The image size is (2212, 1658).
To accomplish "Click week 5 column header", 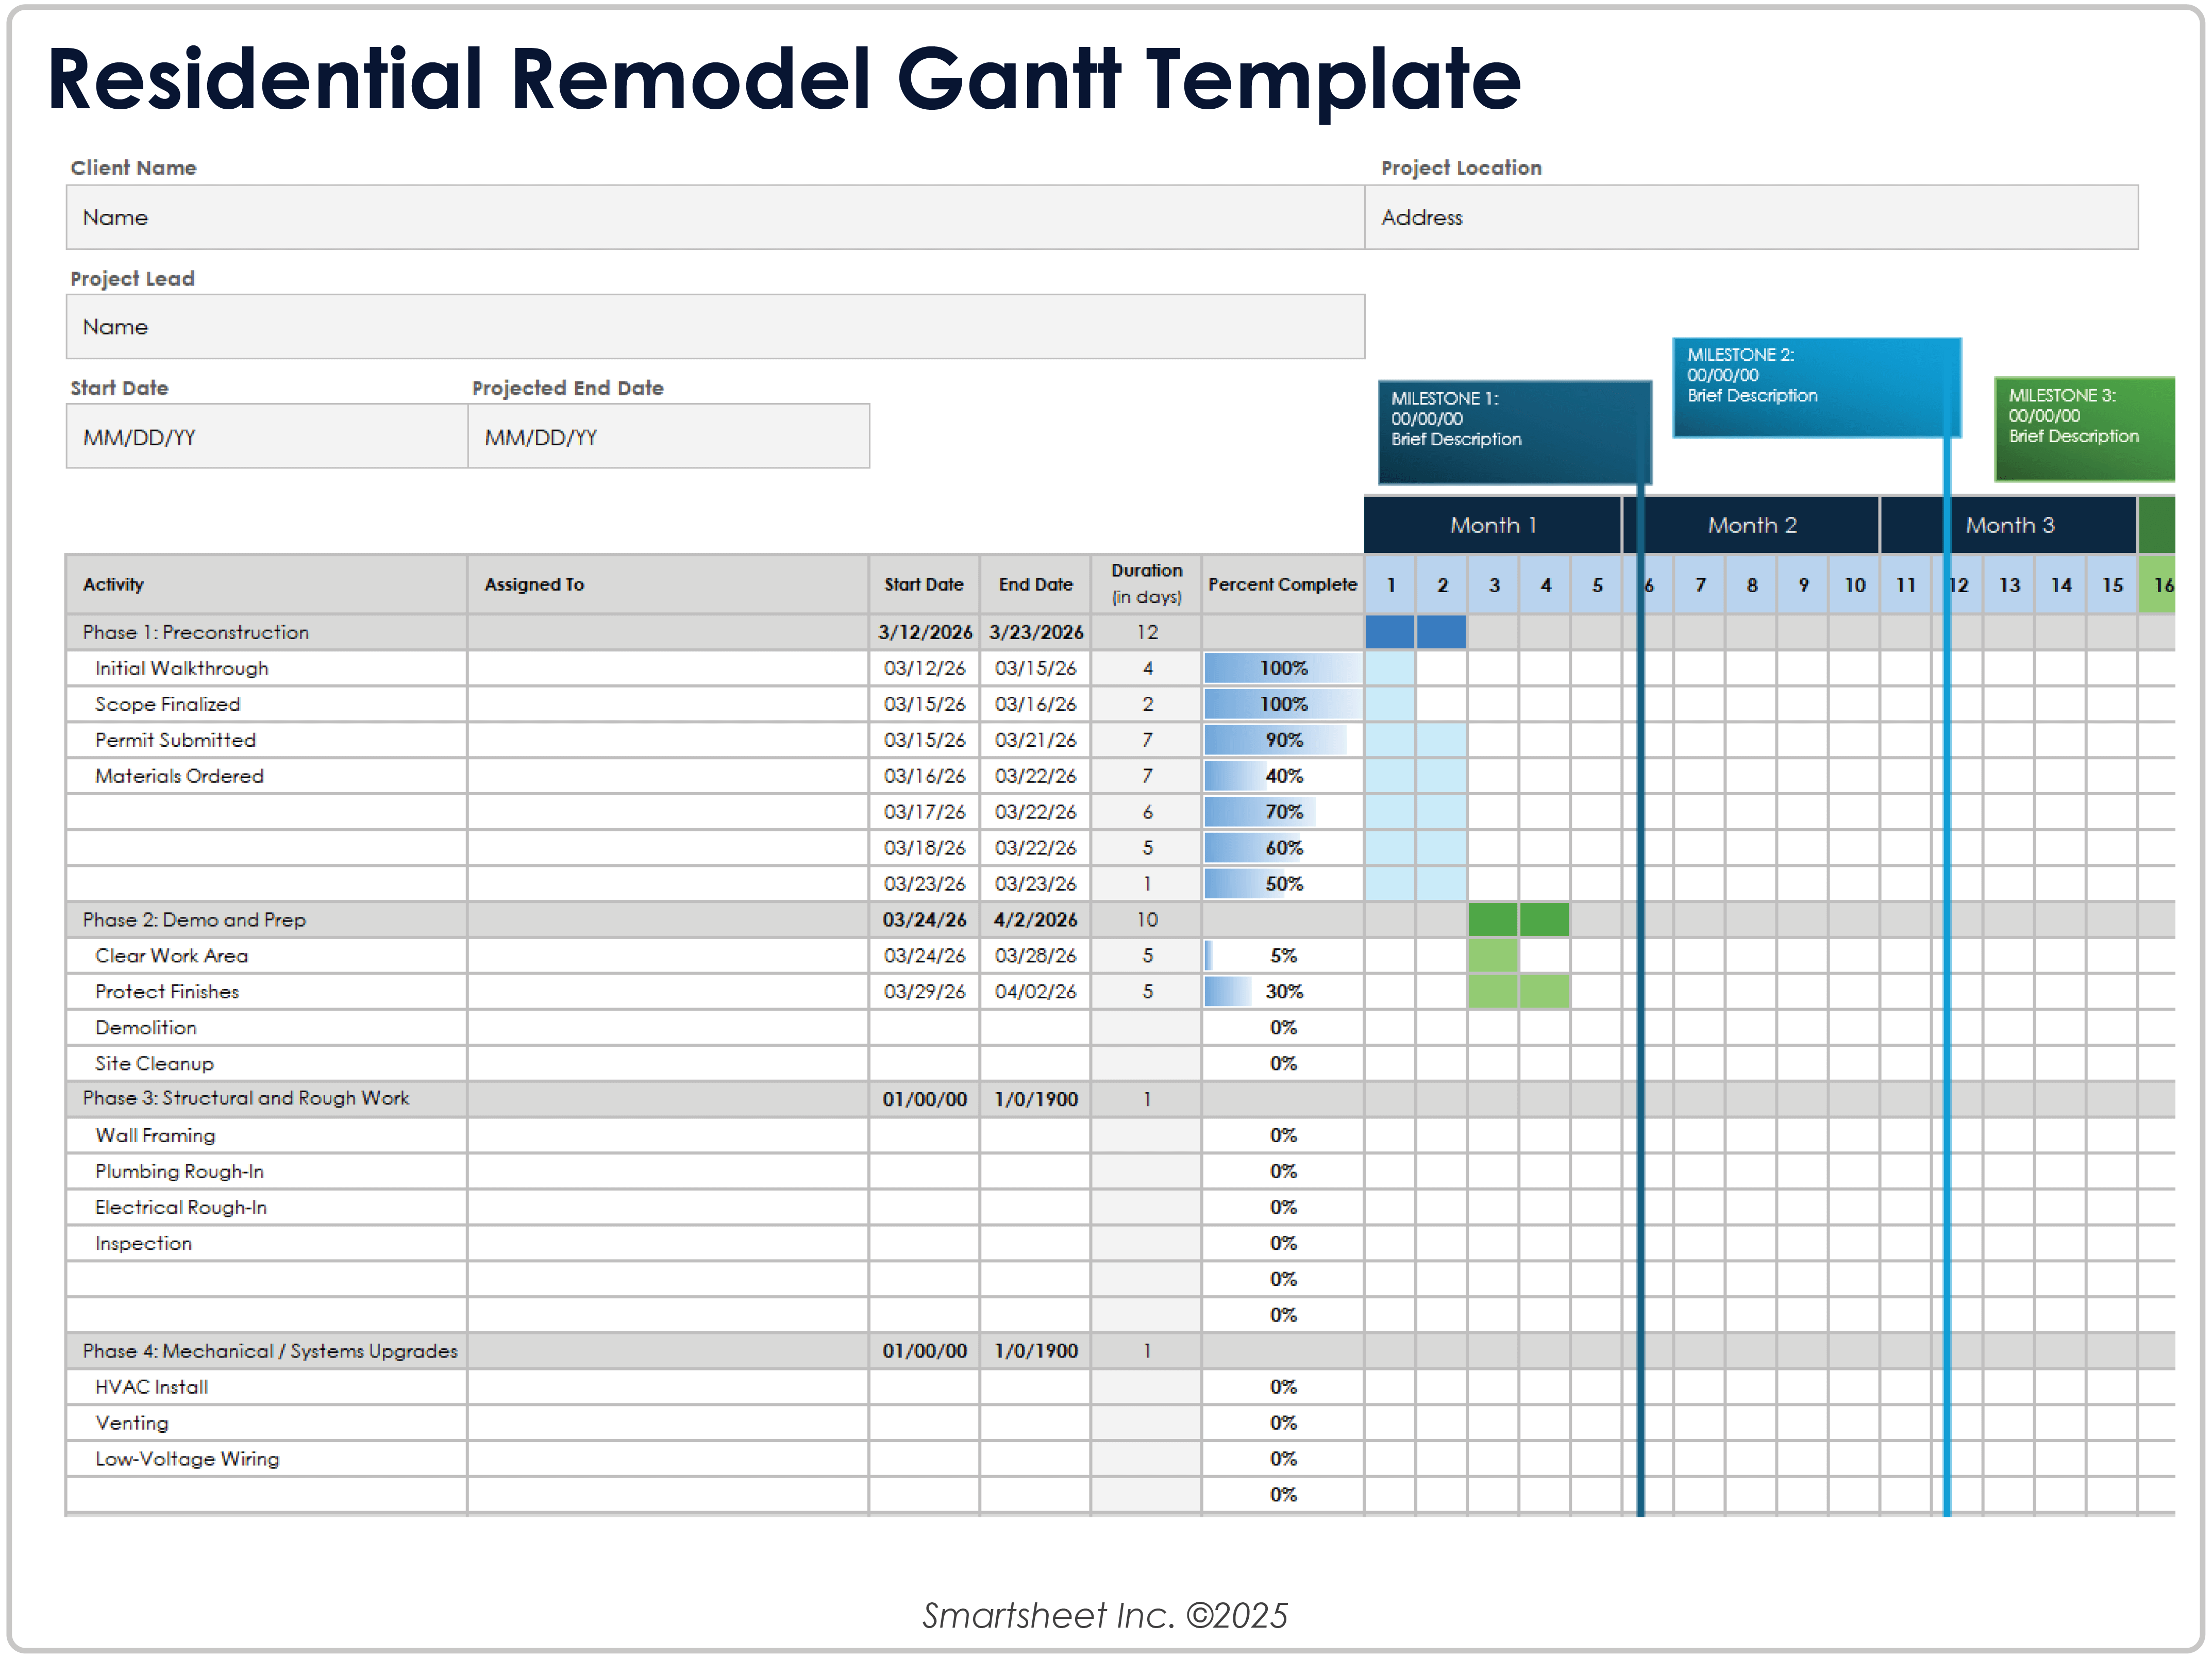I will [x=1596, y=585].
